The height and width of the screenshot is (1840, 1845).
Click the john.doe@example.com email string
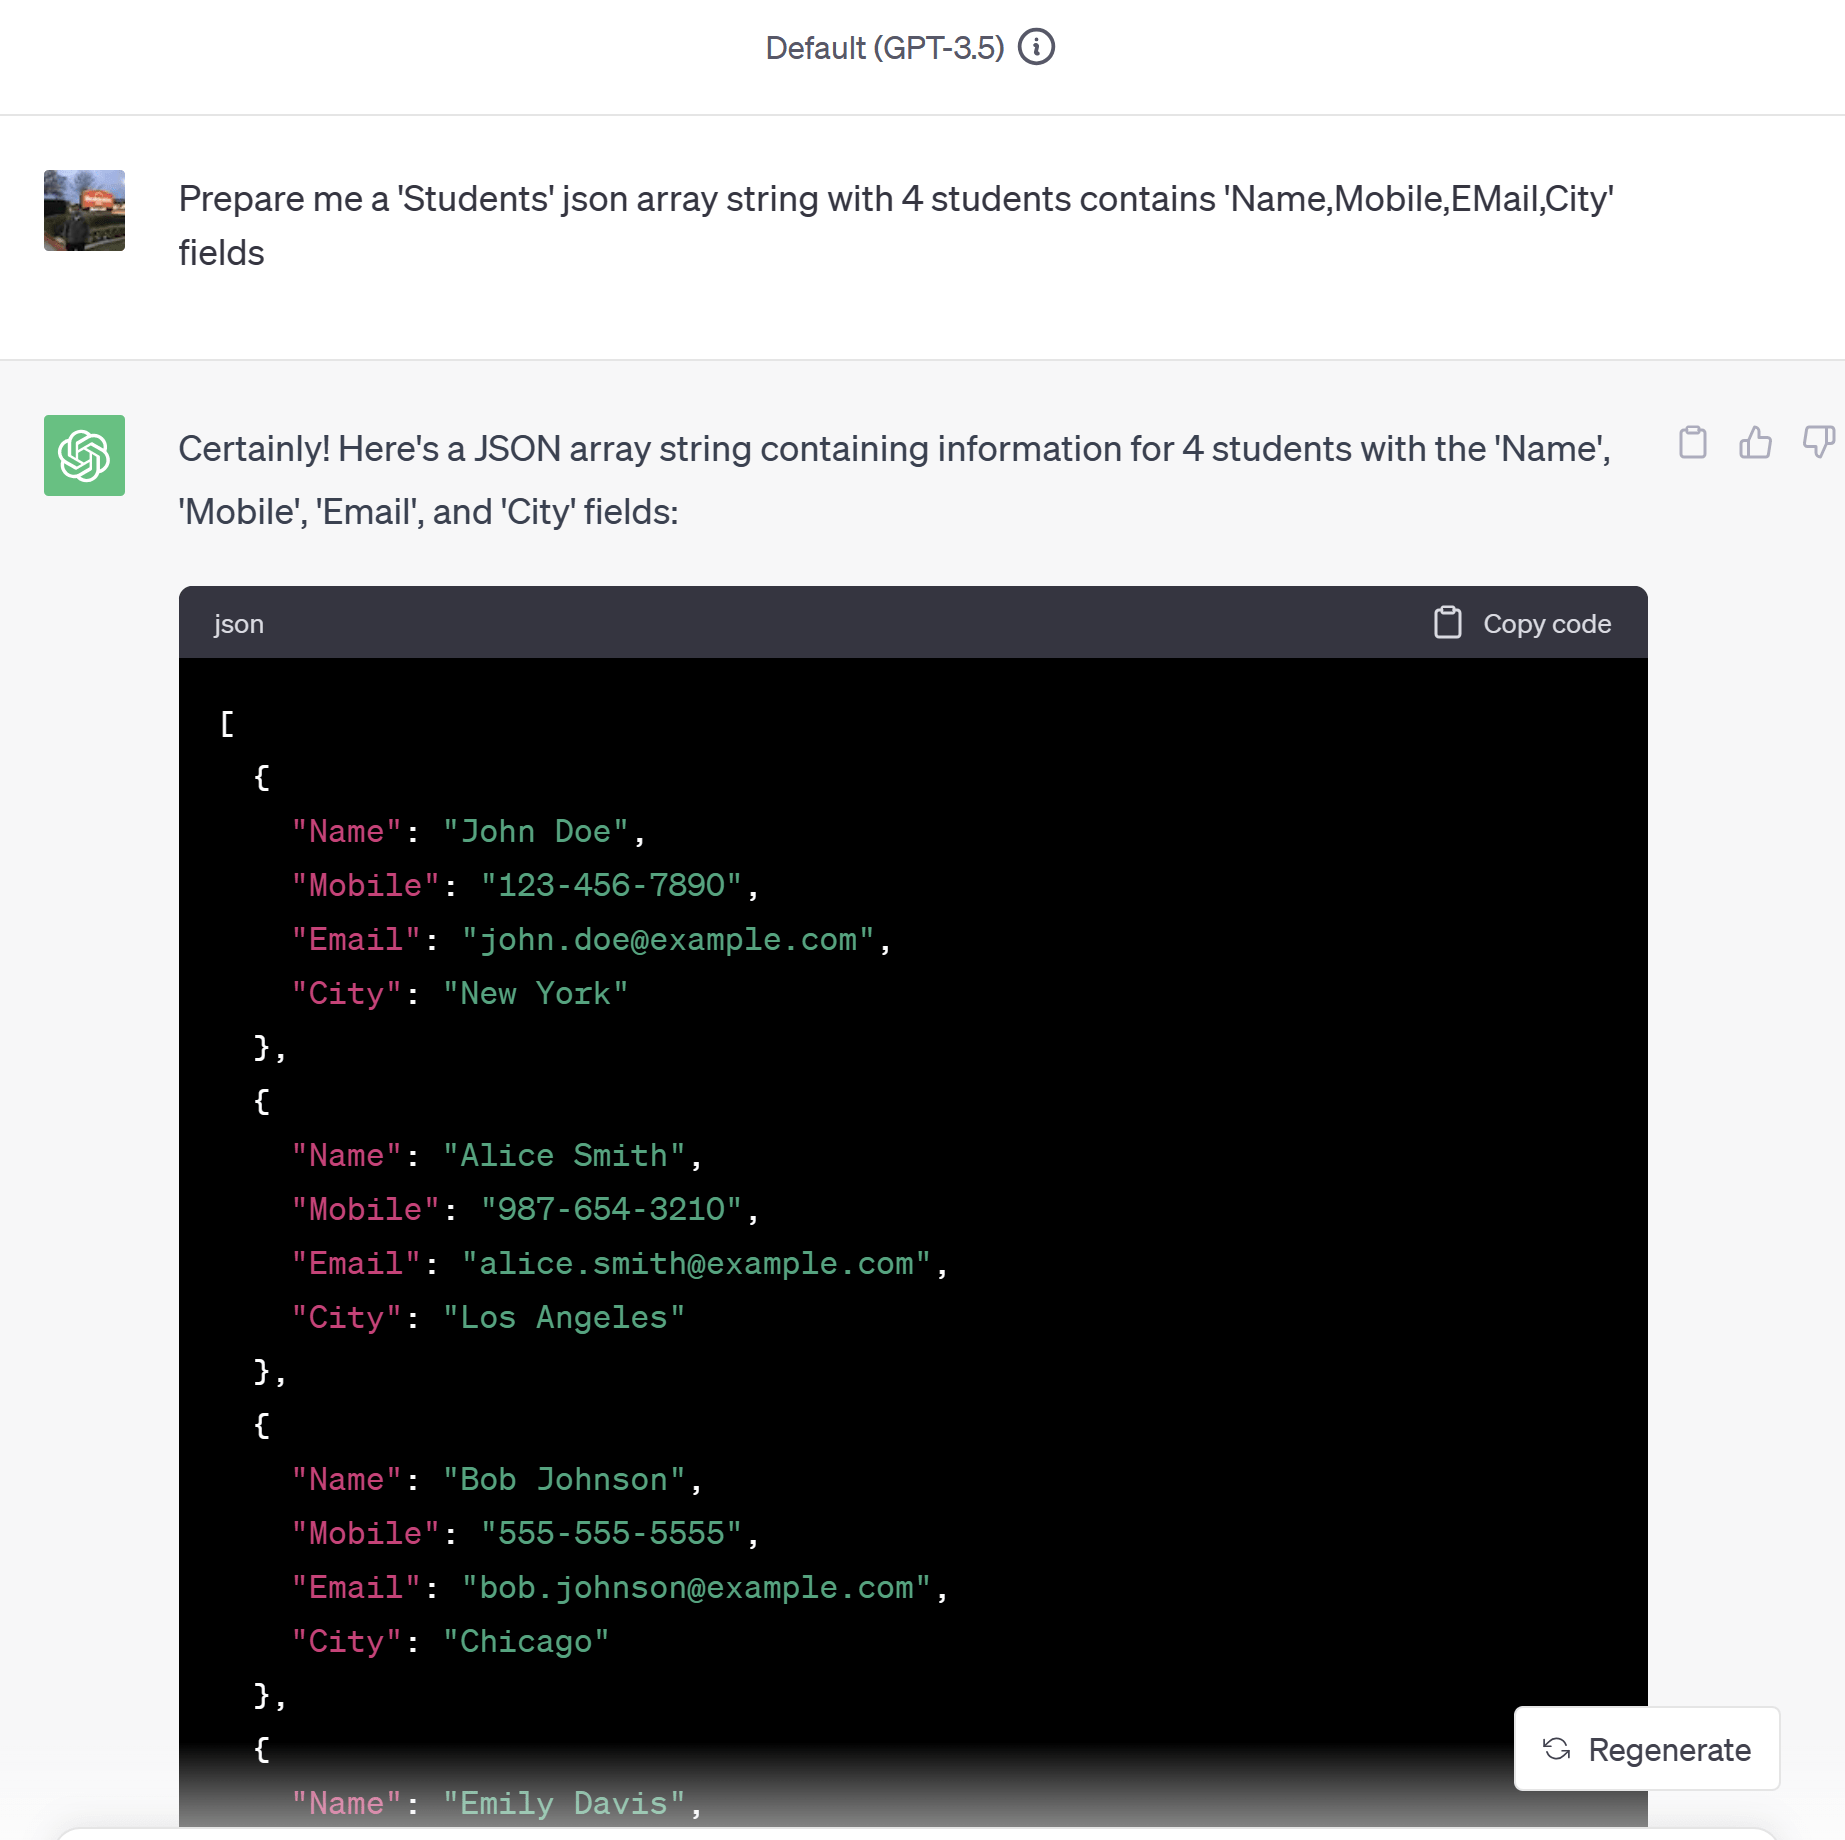(x=668, y=940)
